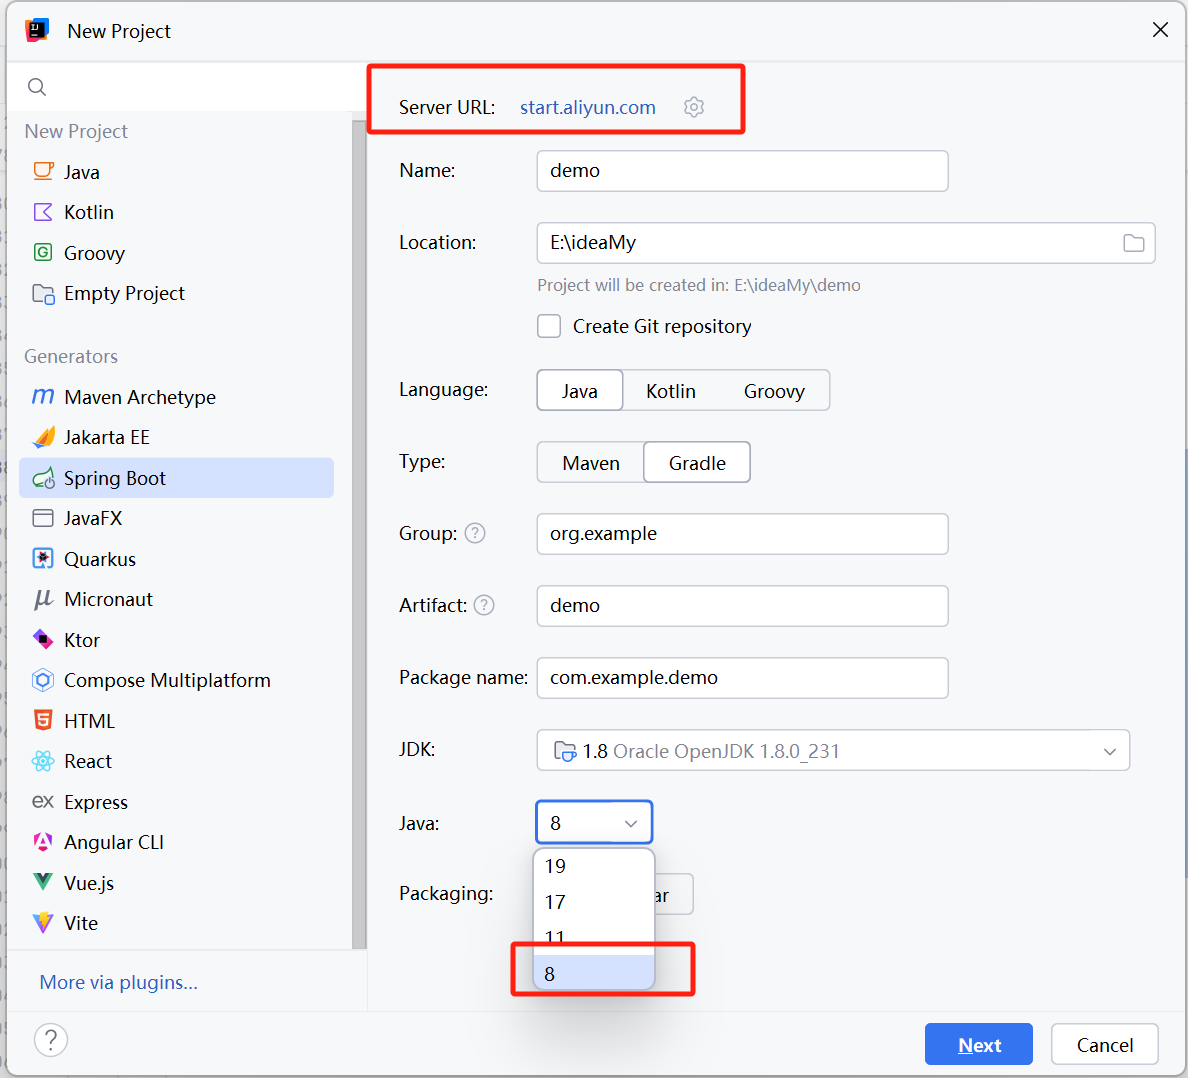
Task: Cancel the New Project dialog
Action: 1105,1045
